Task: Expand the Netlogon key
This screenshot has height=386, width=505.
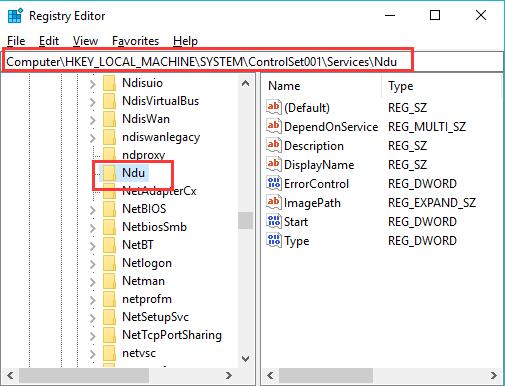Action: coord(93,264)
